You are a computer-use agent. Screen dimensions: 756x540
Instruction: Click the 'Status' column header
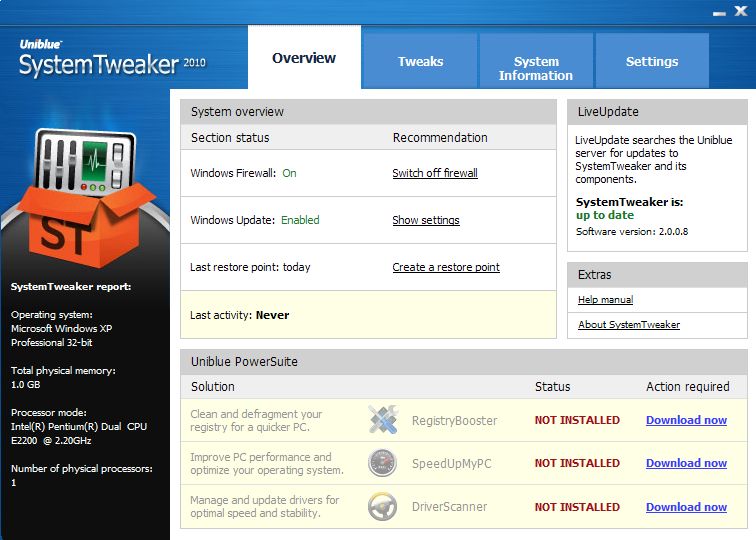tap(553, 387)
